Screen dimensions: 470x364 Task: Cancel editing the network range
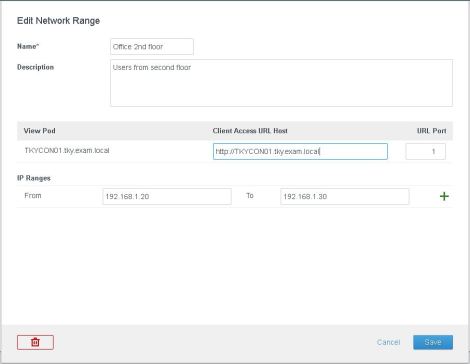(388, 342)
